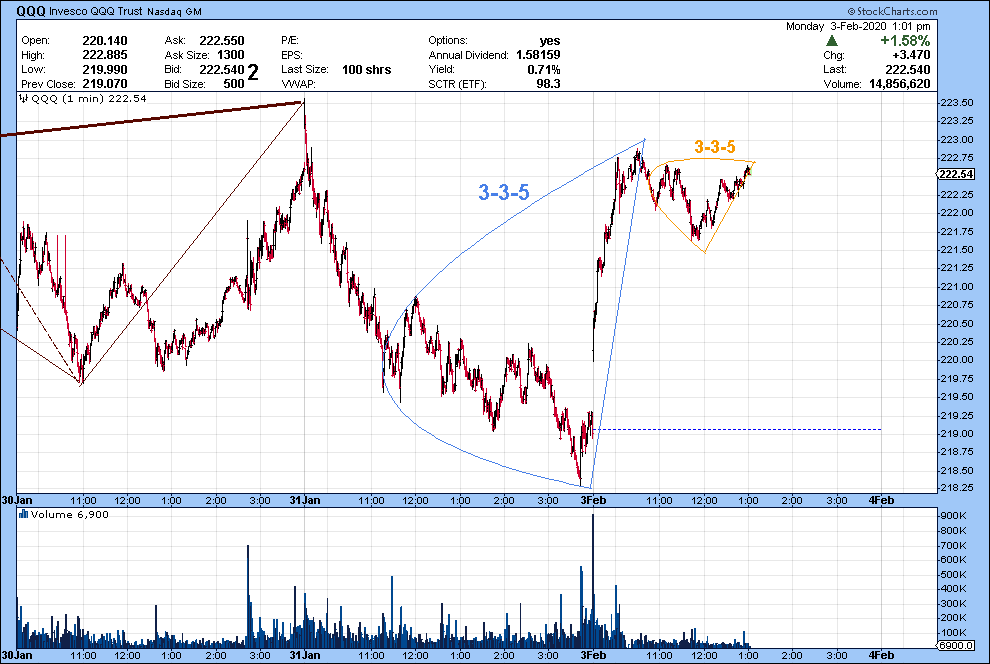The image size is (990, 664).
Task: Click the green up-triangle change indicator
Action: click(x=832, y=40)
